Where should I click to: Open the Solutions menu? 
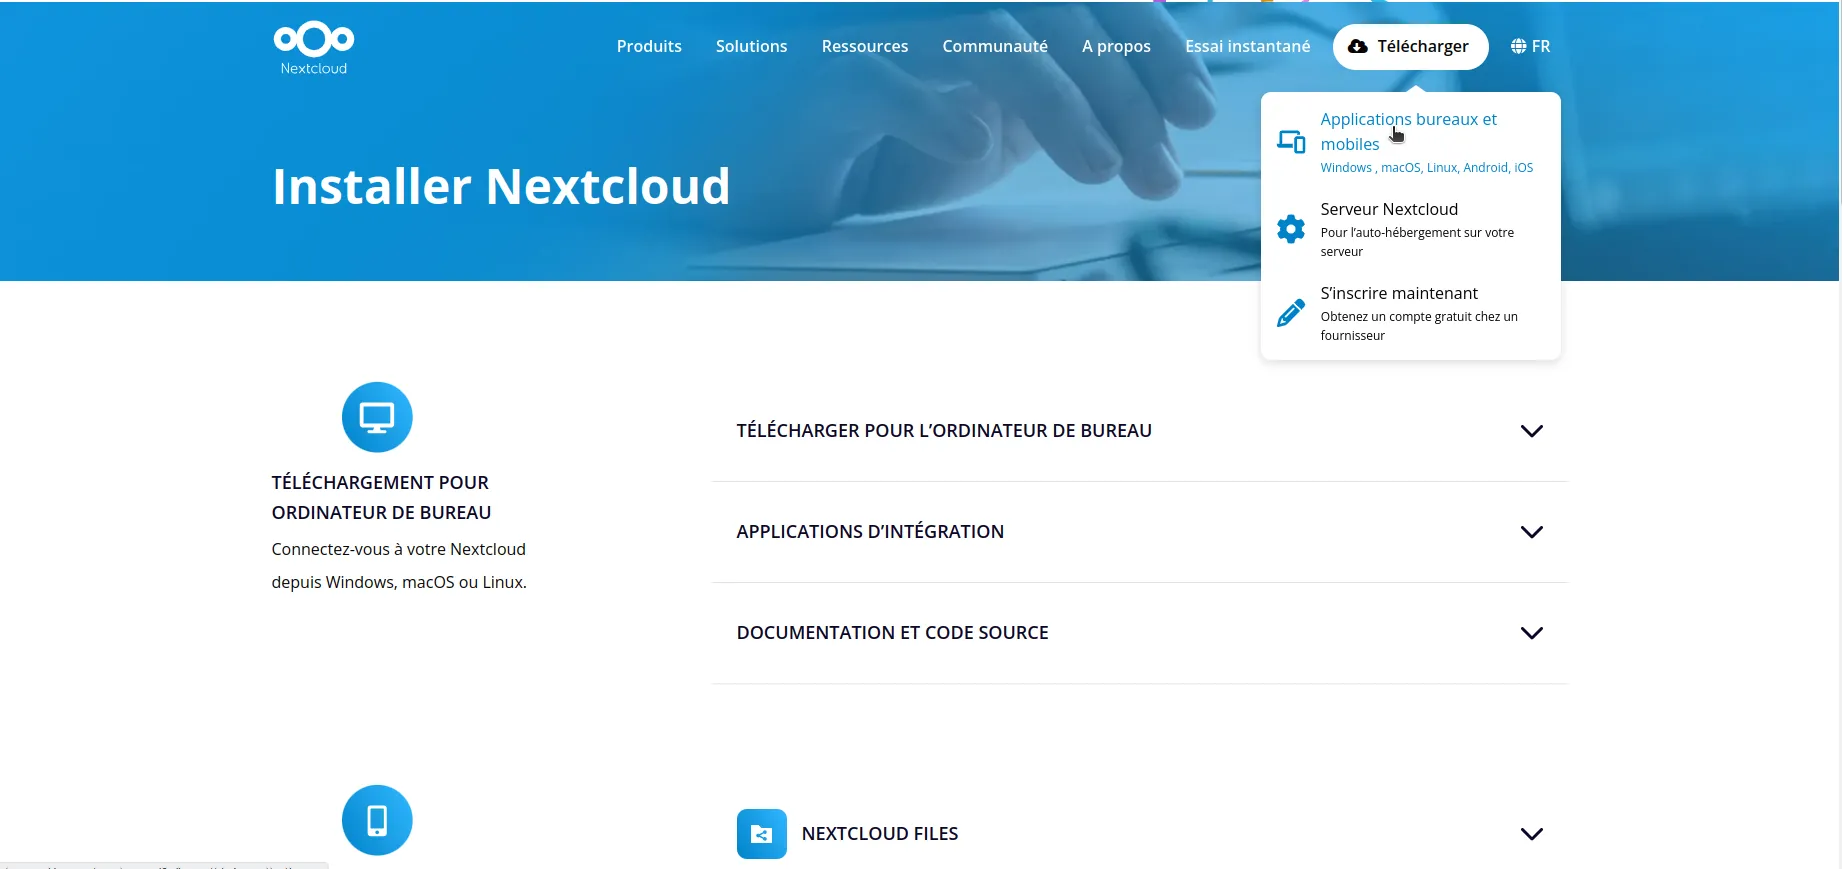click(752, 46)
